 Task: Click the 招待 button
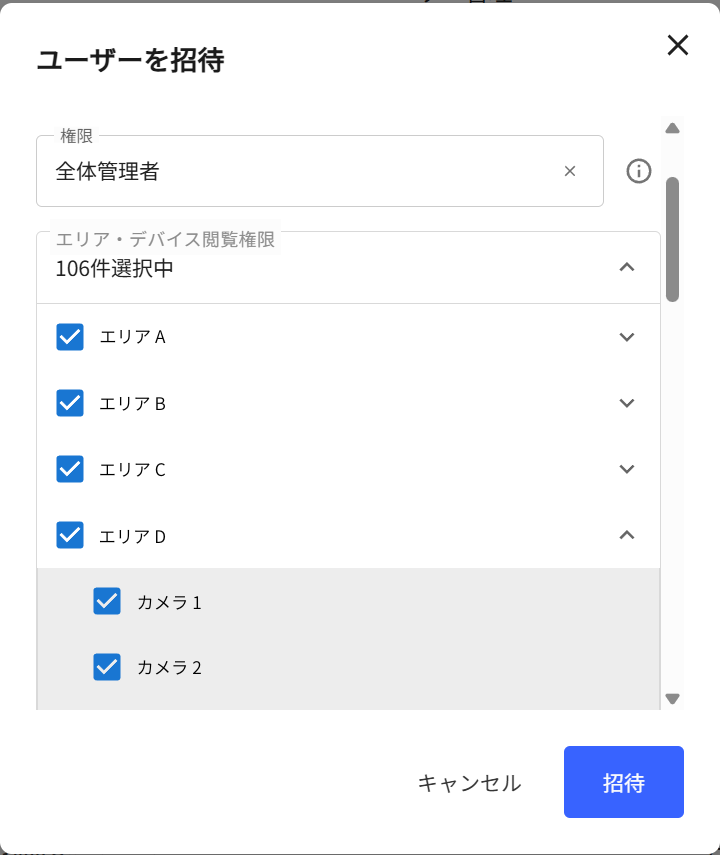coord(623,782)
